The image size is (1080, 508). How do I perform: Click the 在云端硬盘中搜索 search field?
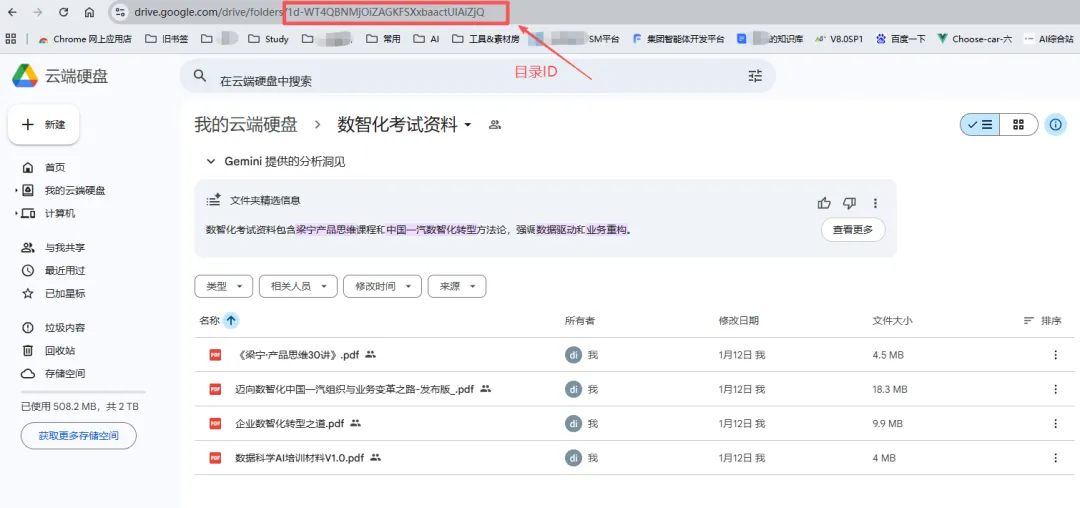pyautogui.click(x=477, y=76)
